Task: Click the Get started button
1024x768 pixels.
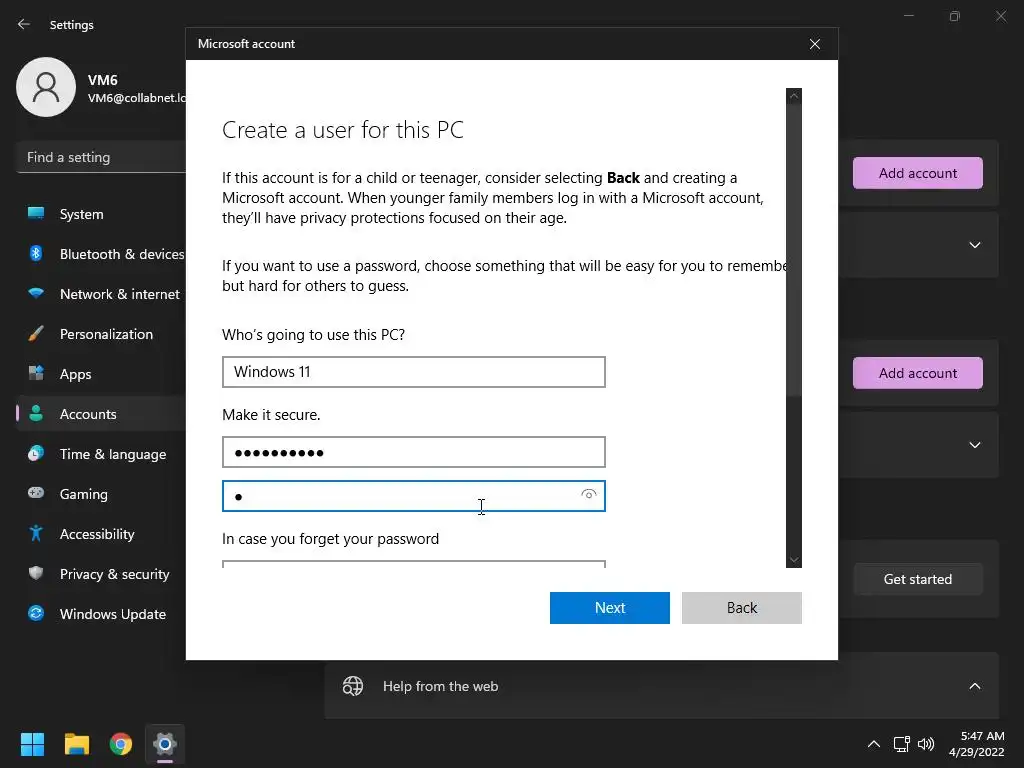Action: tap(917, 579)
